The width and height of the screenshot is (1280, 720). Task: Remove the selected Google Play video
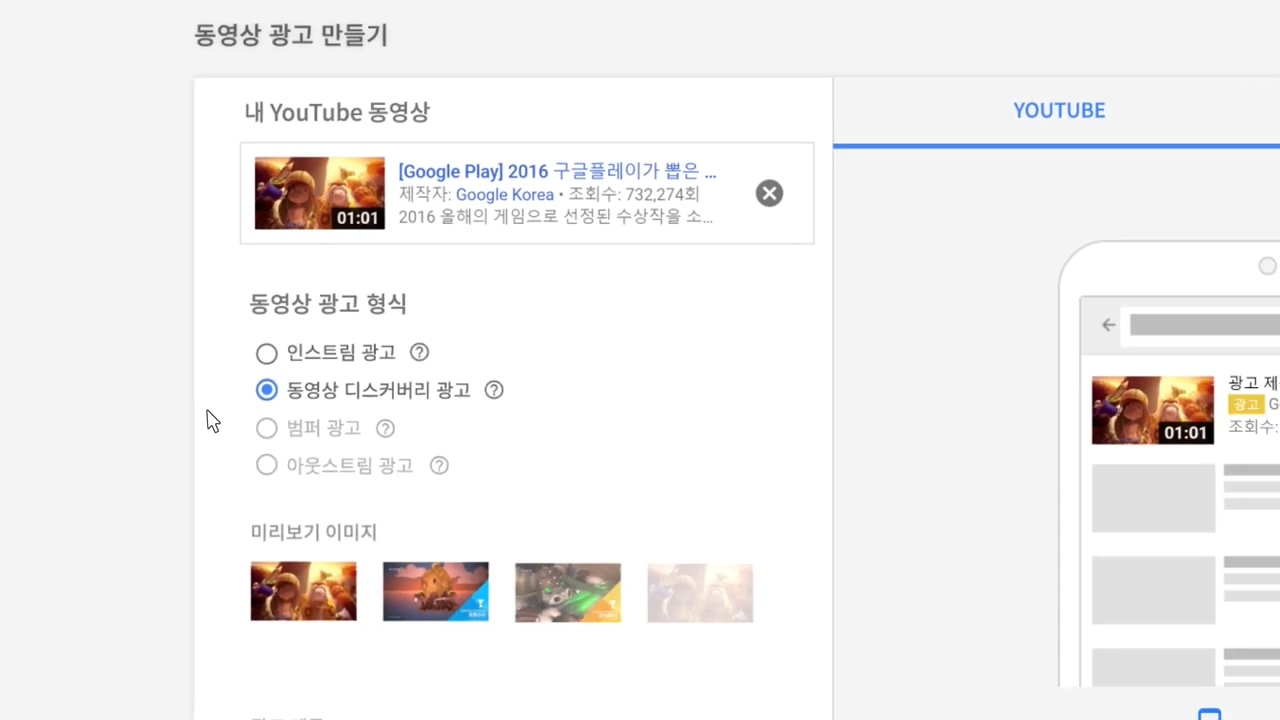[x=769, y=193]
